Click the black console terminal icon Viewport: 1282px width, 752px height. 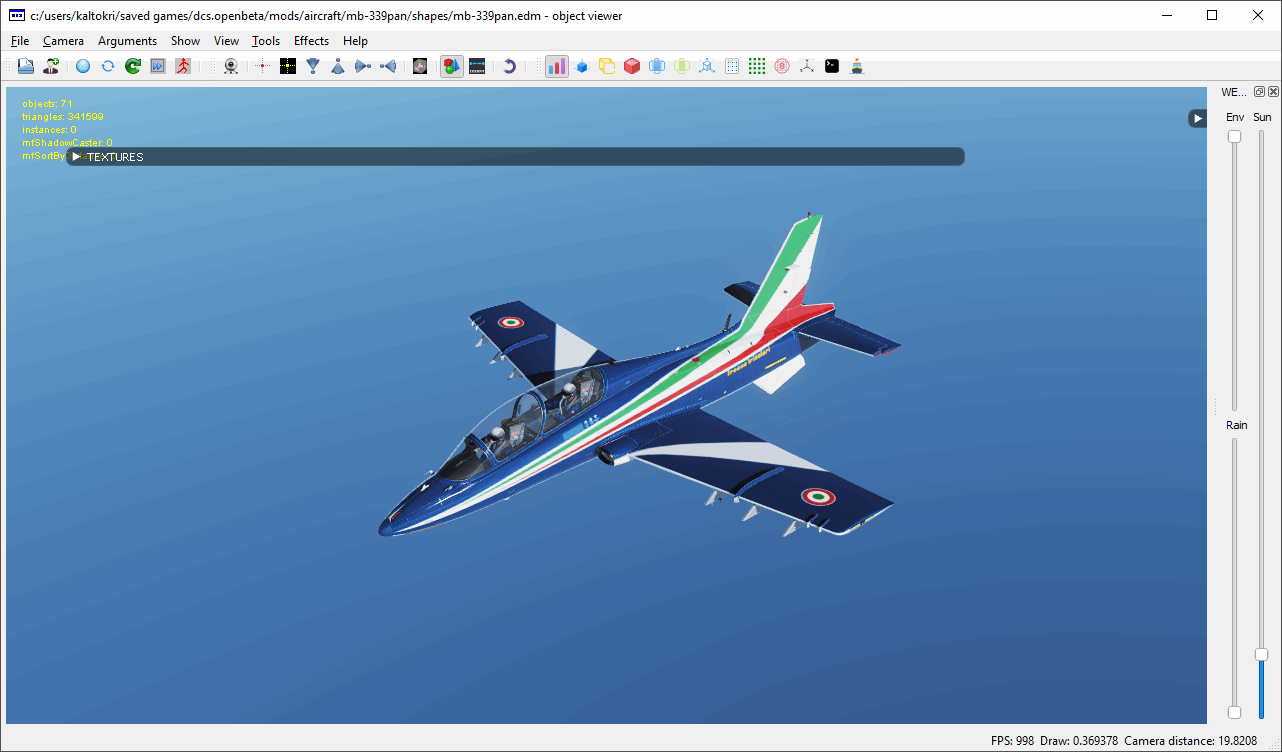(x=832, y=66)
